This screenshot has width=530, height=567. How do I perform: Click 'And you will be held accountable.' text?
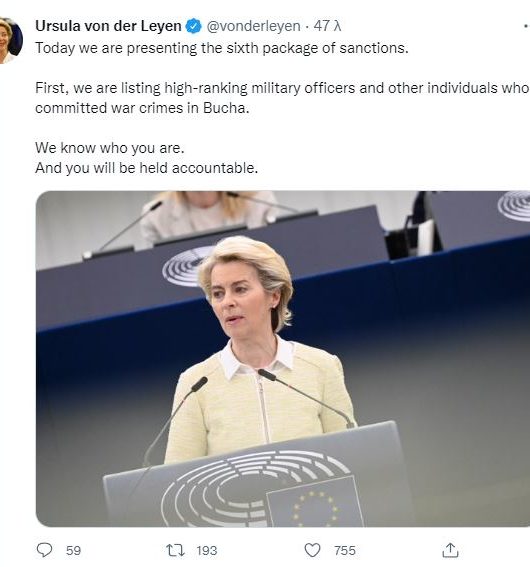146,168
